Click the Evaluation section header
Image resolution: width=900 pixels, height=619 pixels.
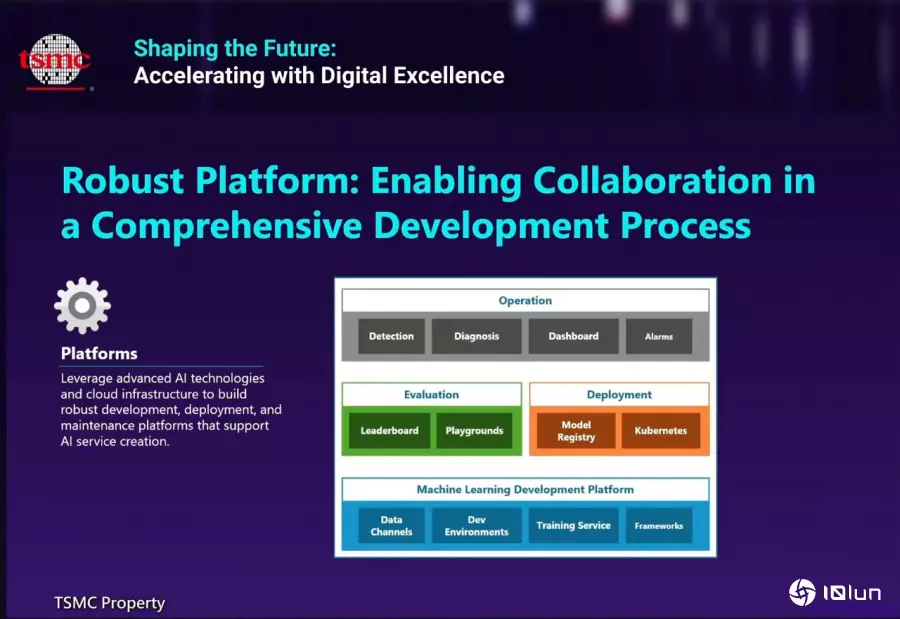pyautogui.click(x=432, y=394)
